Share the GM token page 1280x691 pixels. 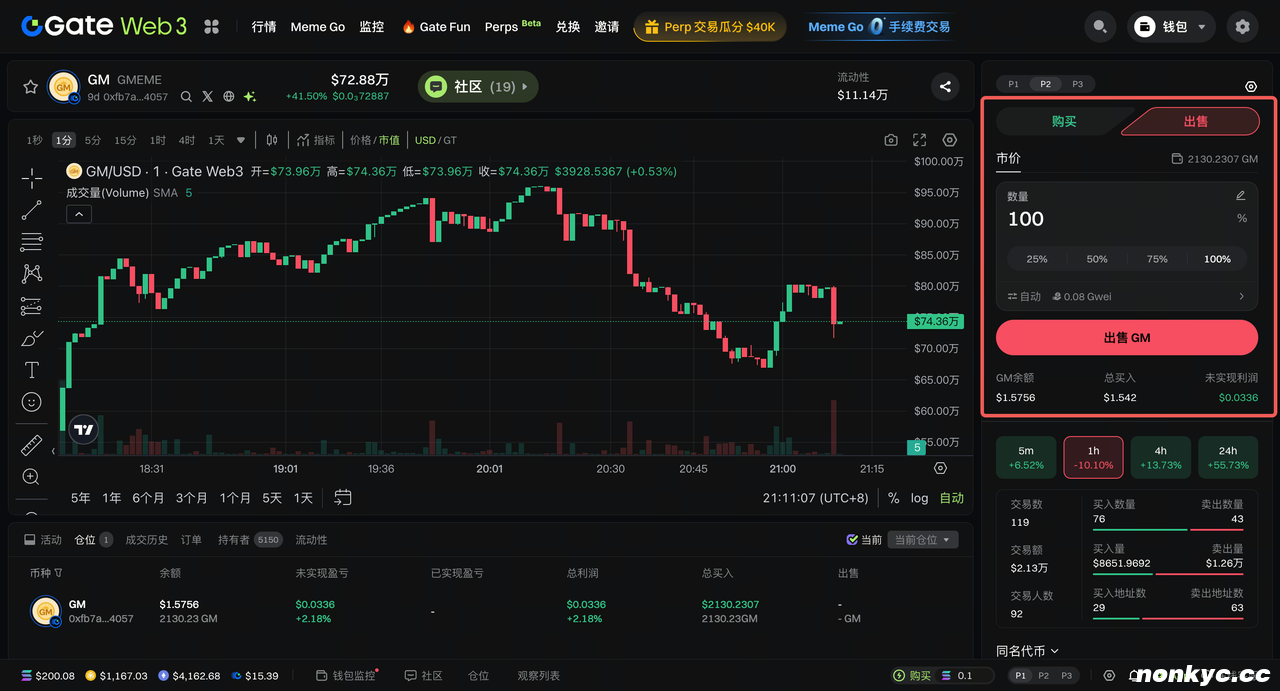click(x=945, y=87)
